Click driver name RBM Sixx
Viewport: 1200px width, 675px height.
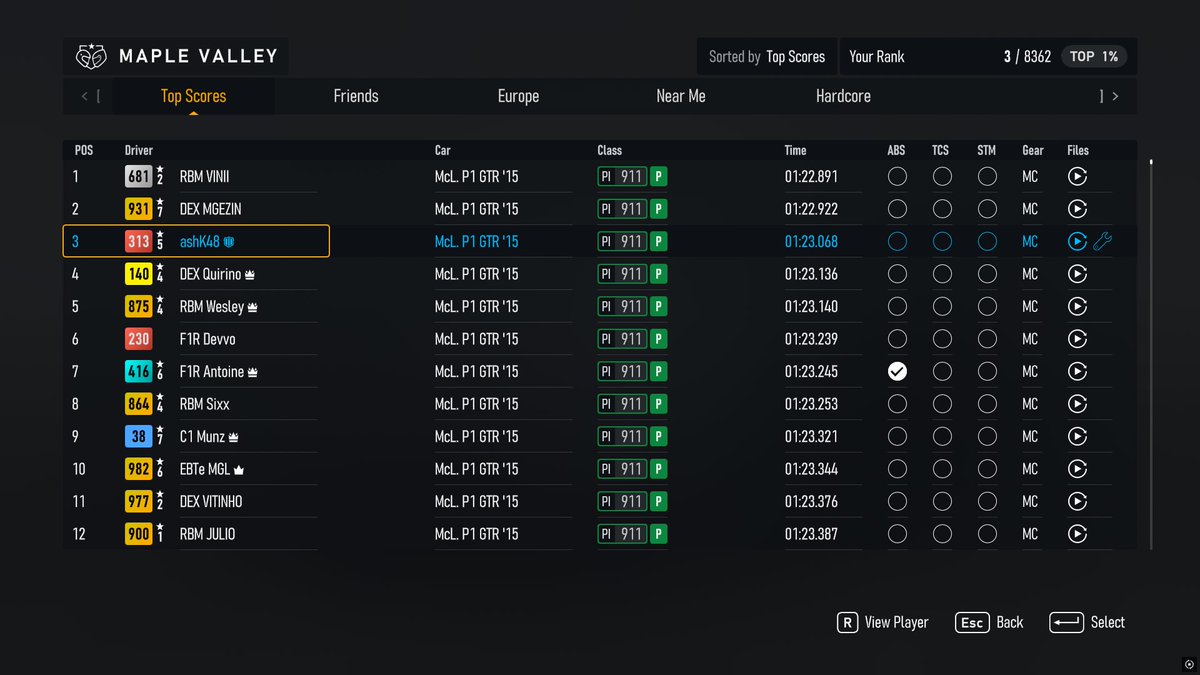pos(204,404)
